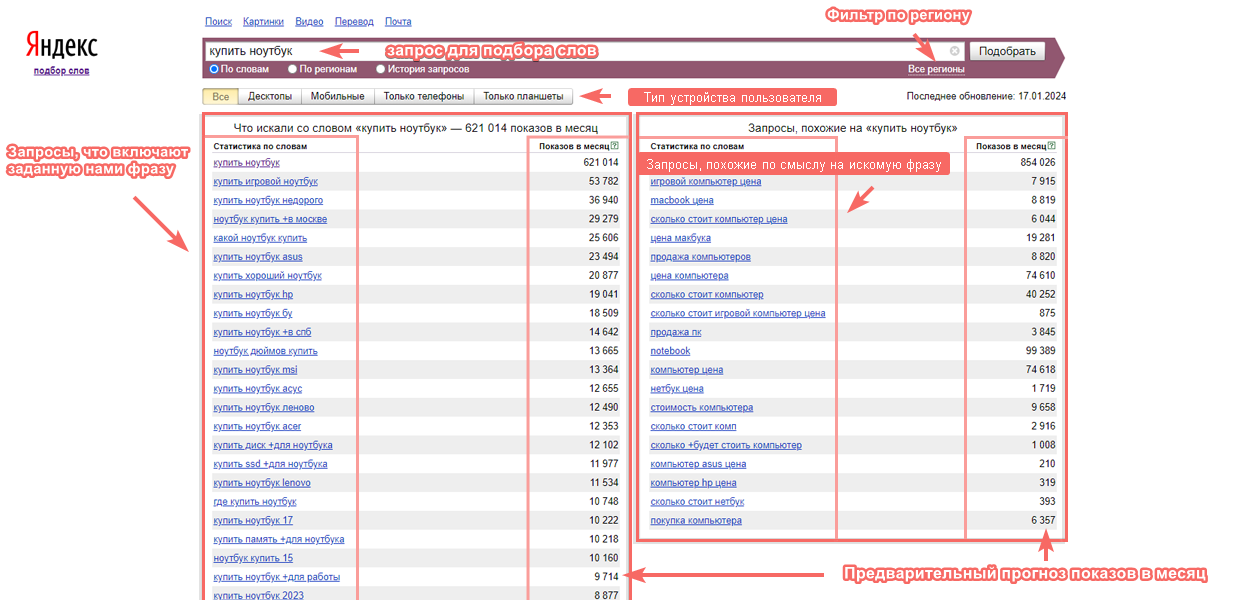The image size is (1240, 600).
Task: Open the "купить ноутбук +в спб" link
Action: [x=262, y=332]
